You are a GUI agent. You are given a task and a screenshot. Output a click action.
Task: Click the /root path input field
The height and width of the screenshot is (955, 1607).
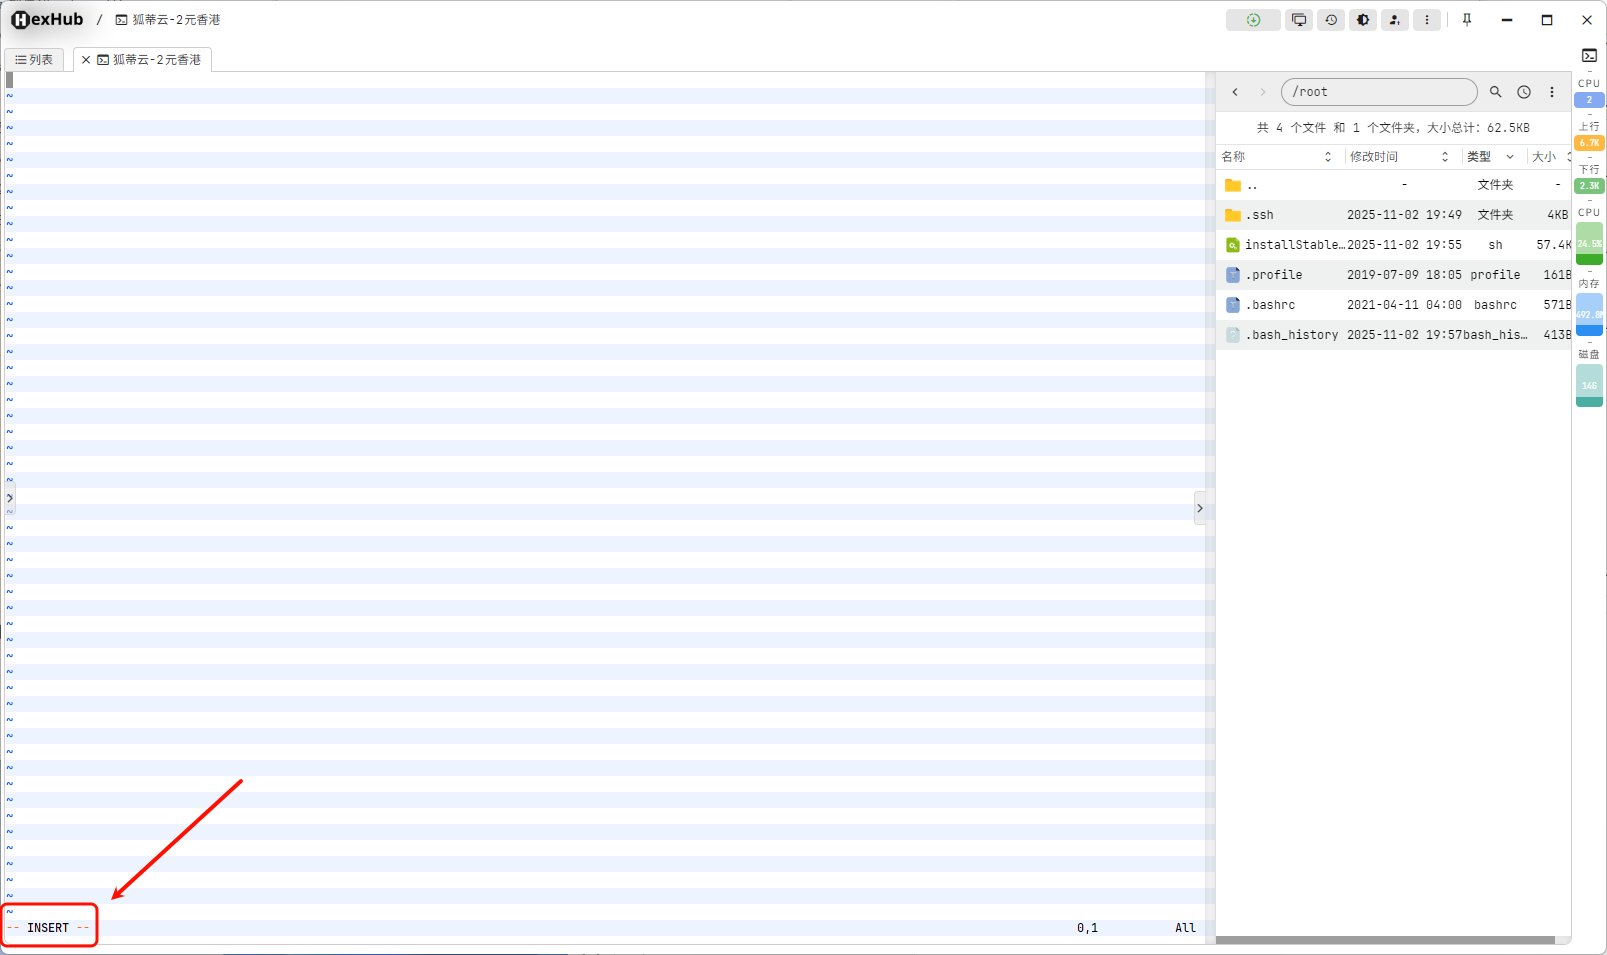1380,92
